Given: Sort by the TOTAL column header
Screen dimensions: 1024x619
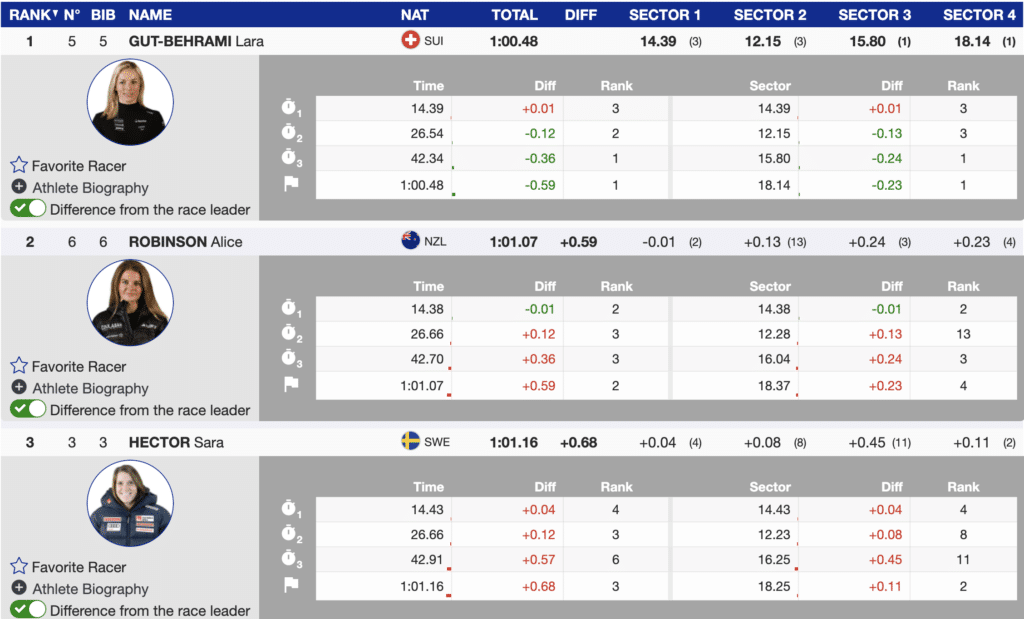Looking at the screenshot, I should 514,15.
